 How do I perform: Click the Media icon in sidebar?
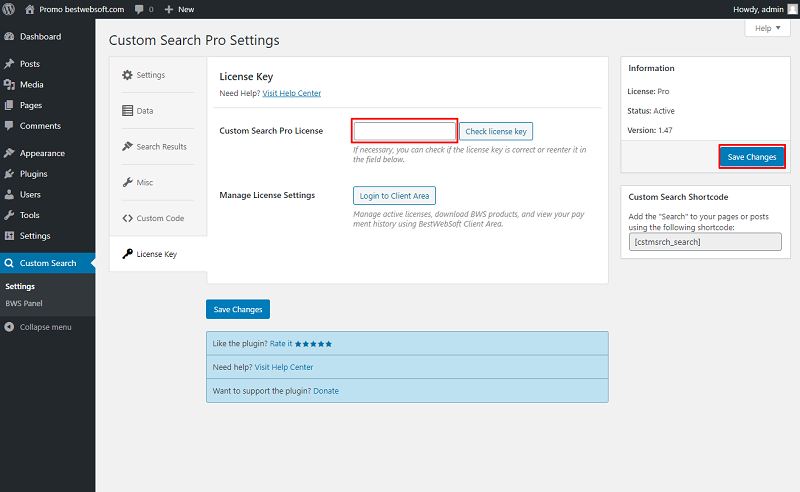9,85
